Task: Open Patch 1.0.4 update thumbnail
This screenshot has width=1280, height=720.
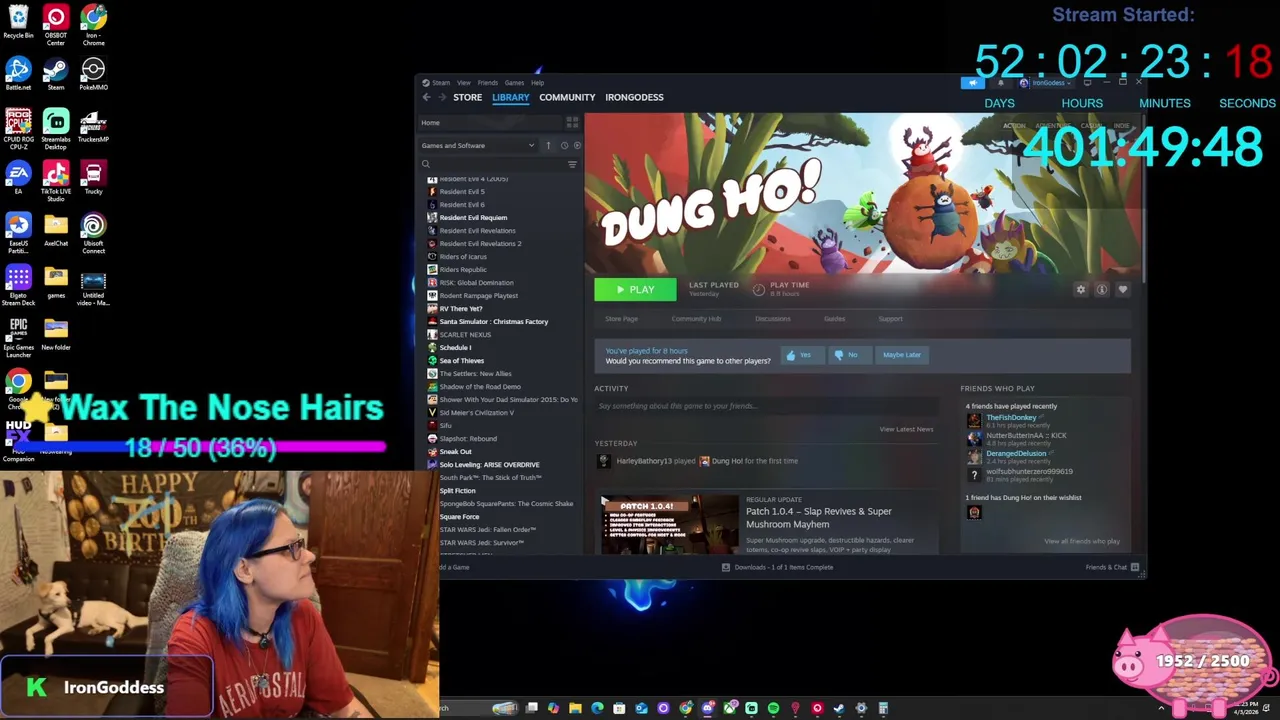Action: click(x=670, y=524)
